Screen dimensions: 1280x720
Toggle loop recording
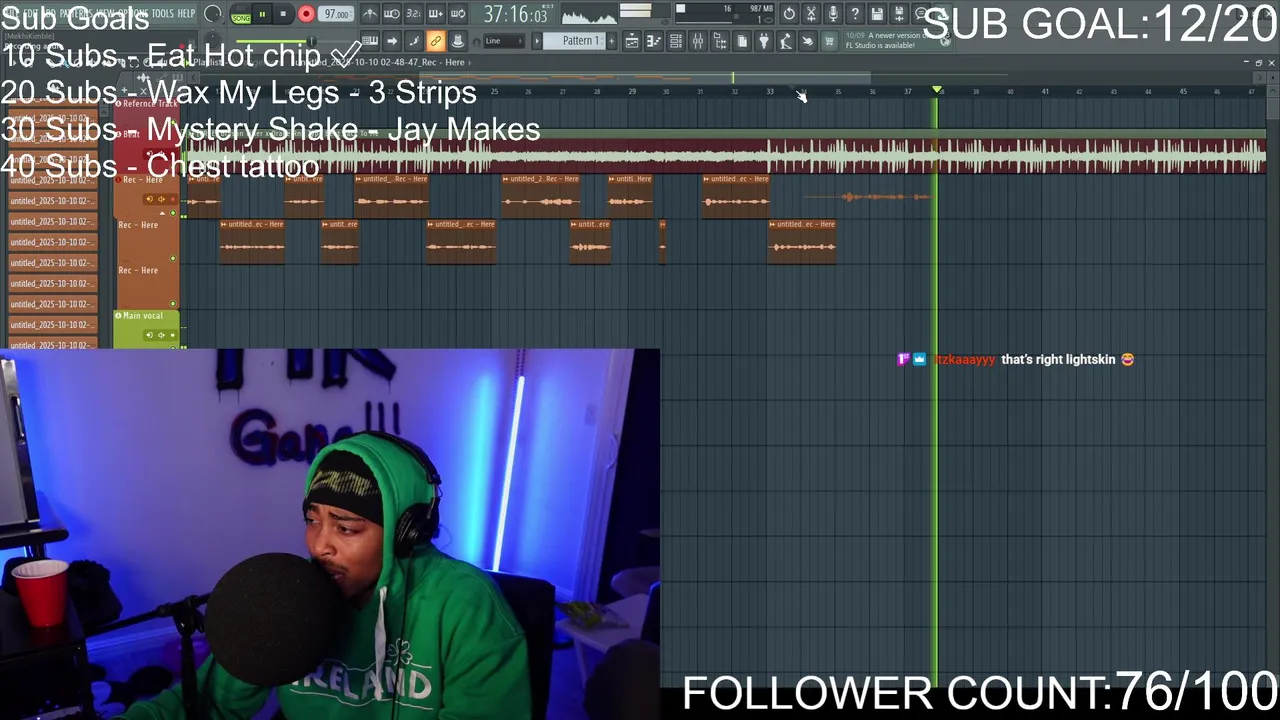(x=458, y=15)
